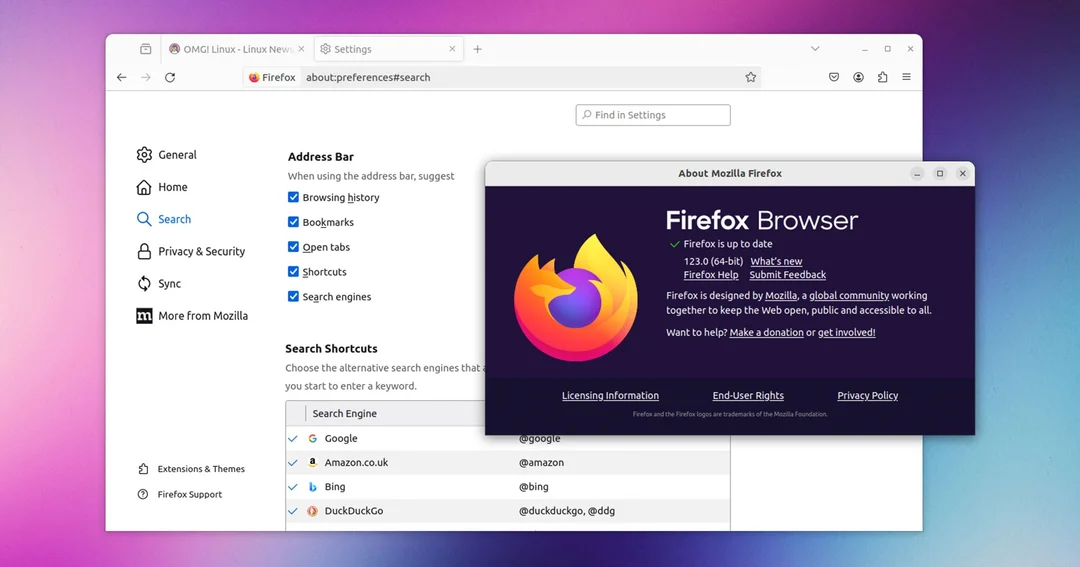Select the Bing favicon in the list
This screenshot has width=1080, height=567.
313,487
